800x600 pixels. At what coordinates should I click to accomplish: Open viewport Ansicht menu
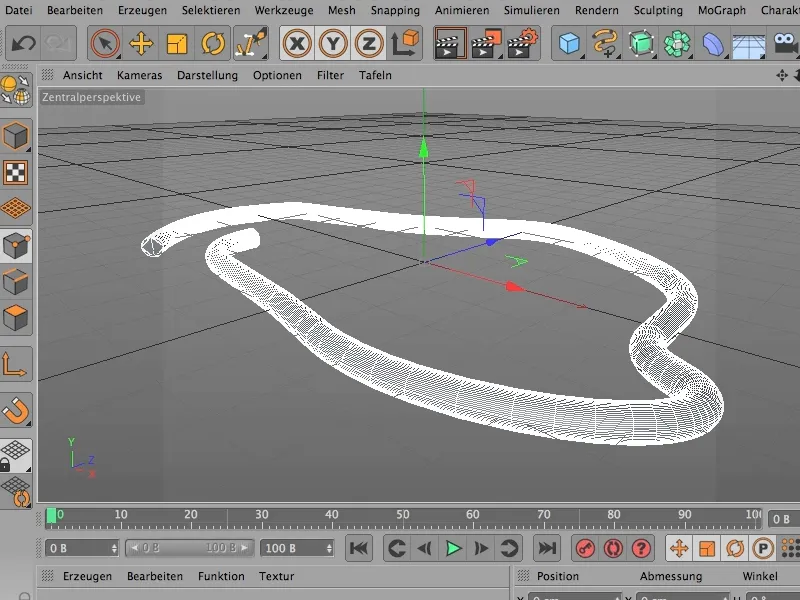point(83,76)
